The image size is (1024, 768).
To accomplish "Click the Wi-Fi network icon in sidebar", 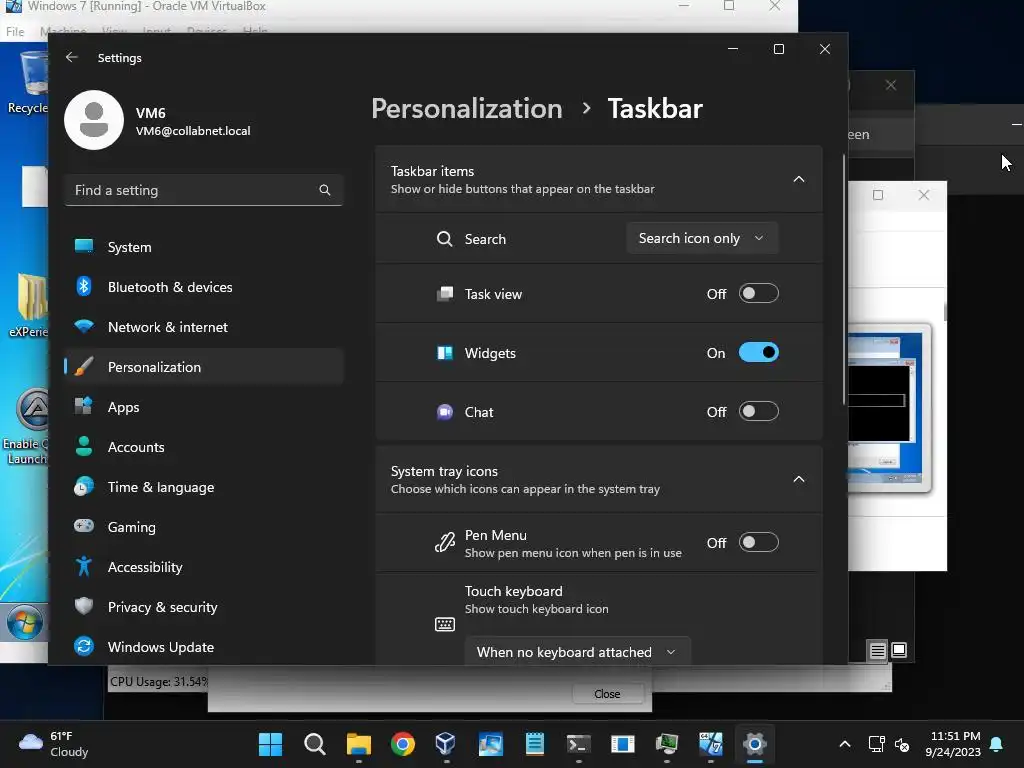I will [84, 325].
